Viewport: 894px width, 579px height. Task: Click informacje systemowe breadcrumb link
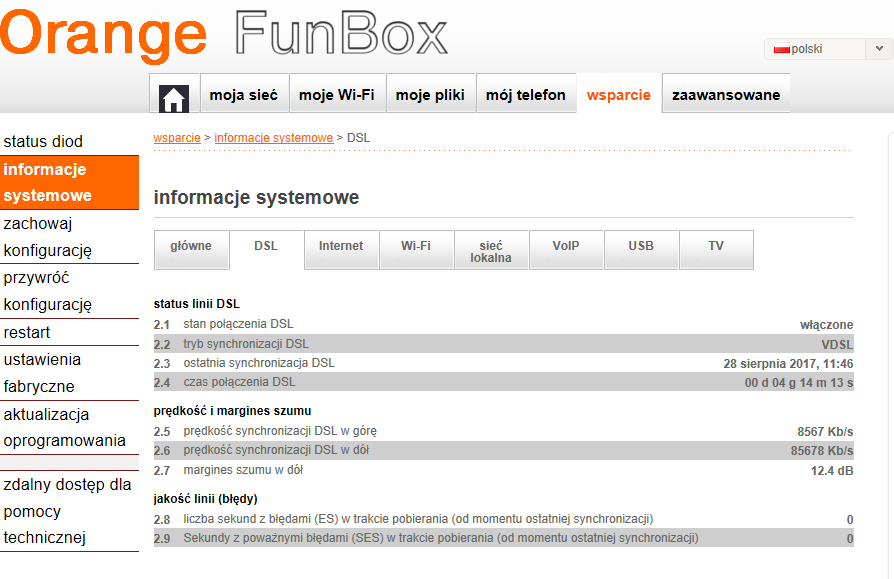pyautogui.click(x=273, y=137)
